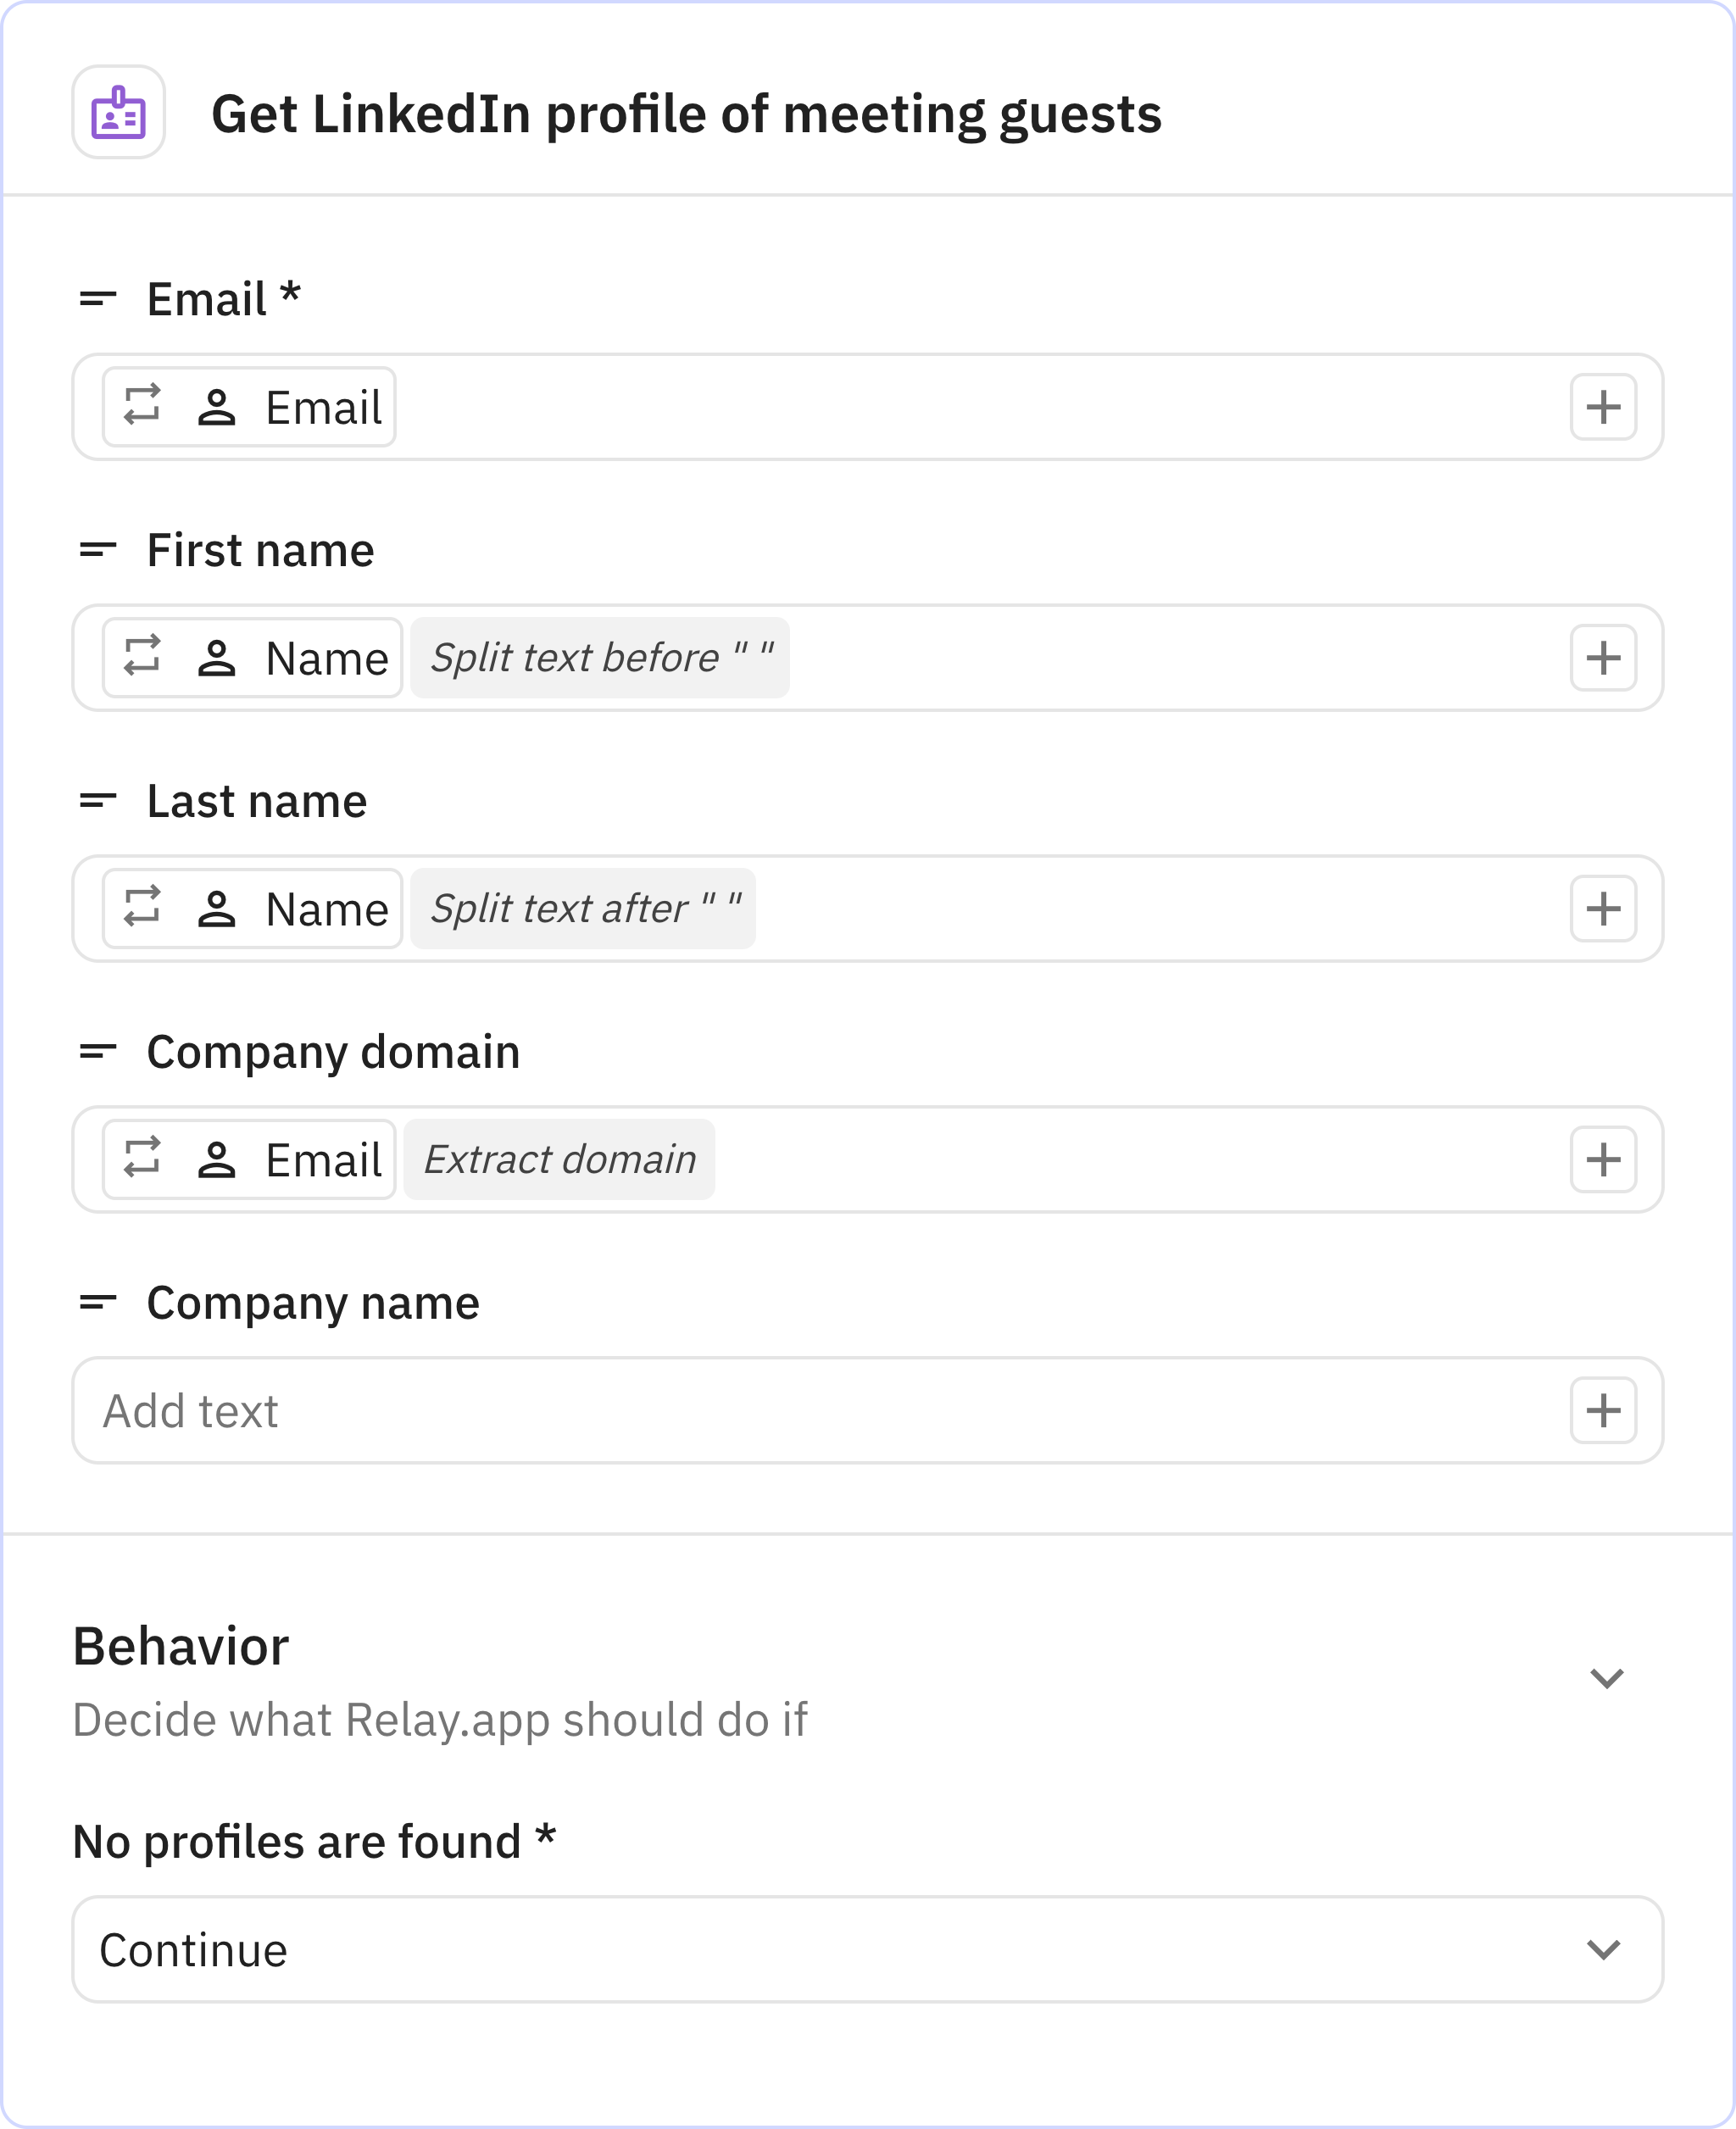Click plus button in Email field

1602,407
